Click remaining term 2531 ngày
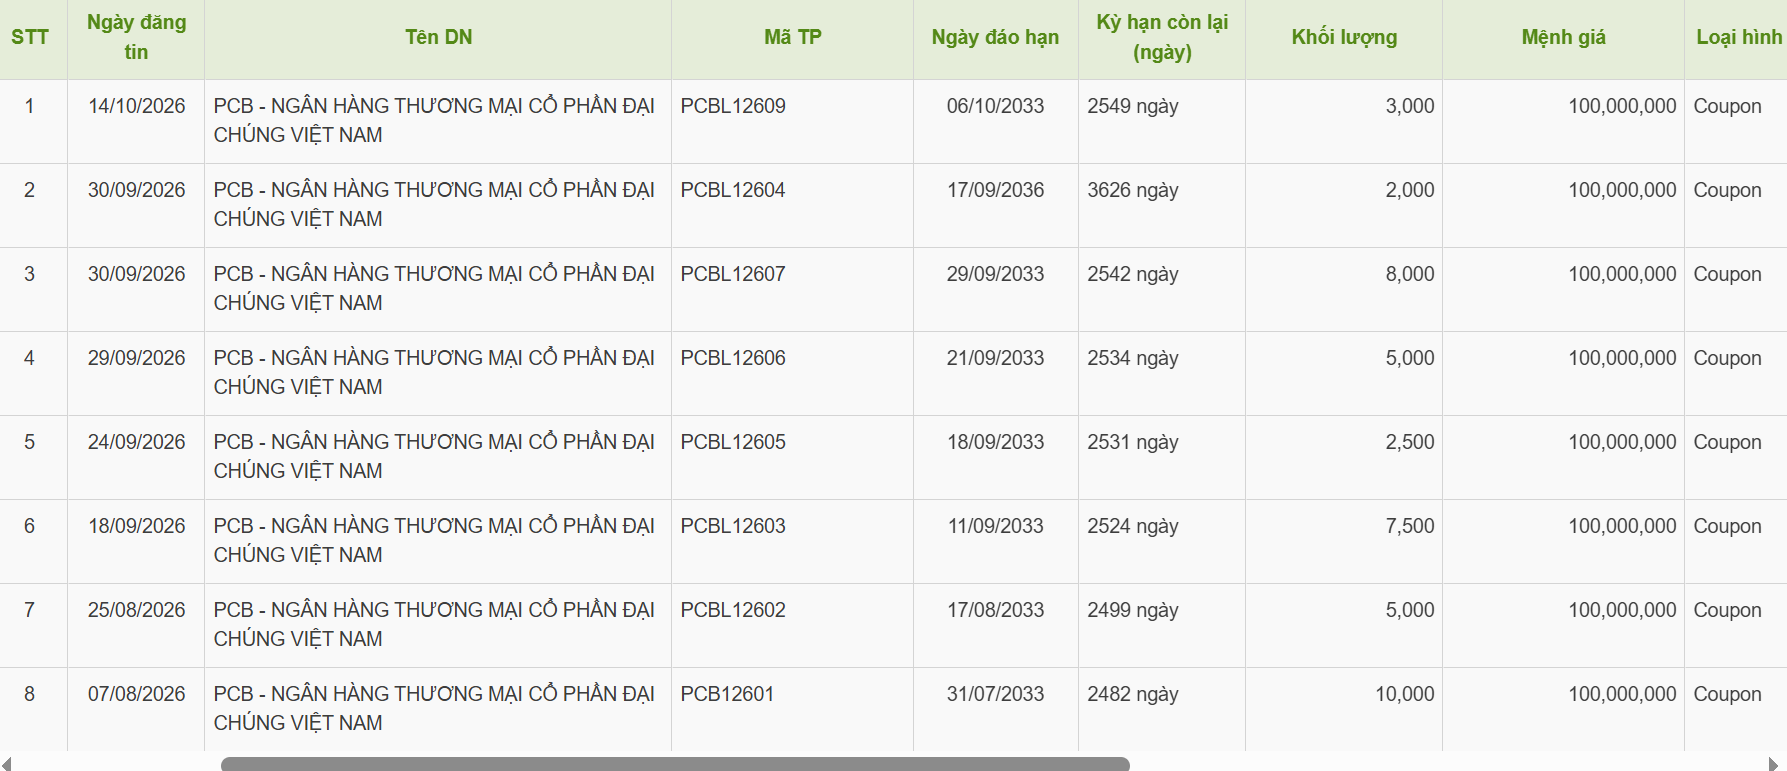Image resolution: width=1787 pixels, height=771 pixels. pos(1133,442)
